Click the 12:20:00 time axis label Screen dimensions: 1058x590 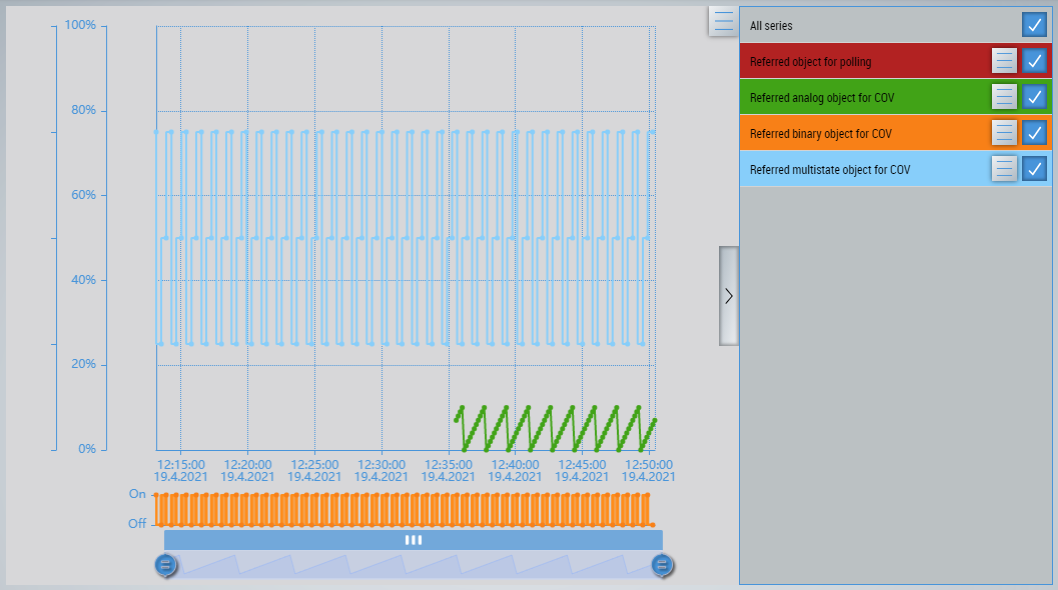tap(248, 464)
